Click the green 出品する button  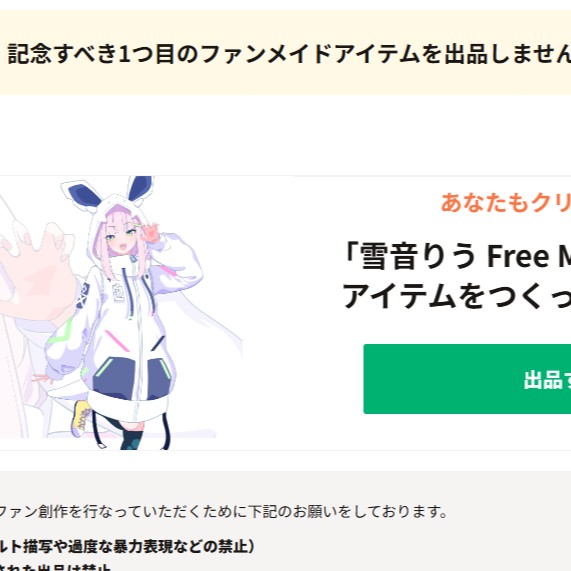pos(467,379)
